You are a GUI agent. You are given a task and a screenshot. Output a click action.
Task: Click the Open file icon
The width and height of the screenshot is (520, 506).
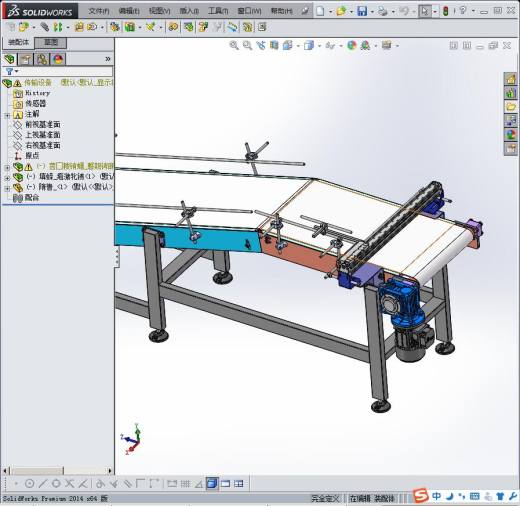(341, 11)
